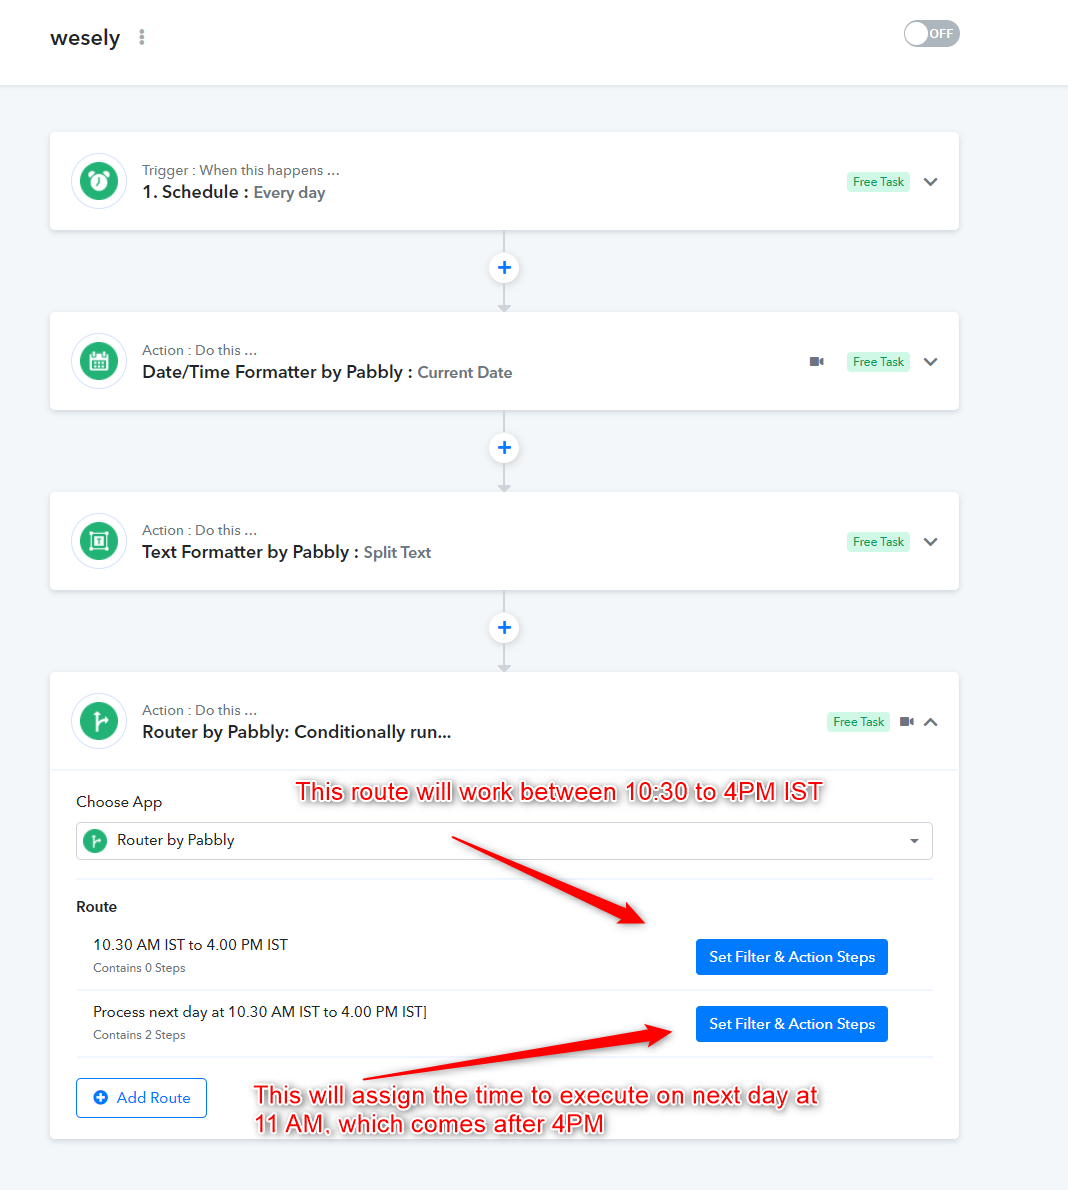Toggle the workflow OFF switch

[x=931, y=33]
